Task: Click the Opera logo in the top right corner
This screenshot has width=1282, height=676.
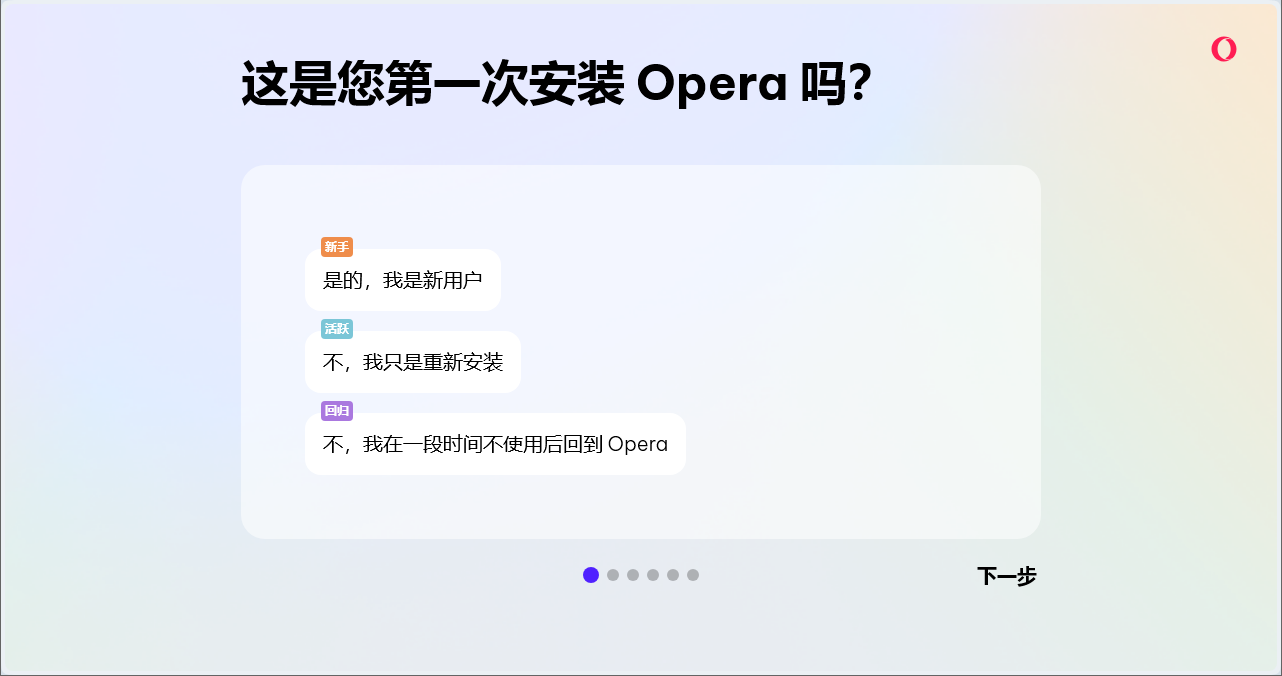Action: (x=1224, y=48)
